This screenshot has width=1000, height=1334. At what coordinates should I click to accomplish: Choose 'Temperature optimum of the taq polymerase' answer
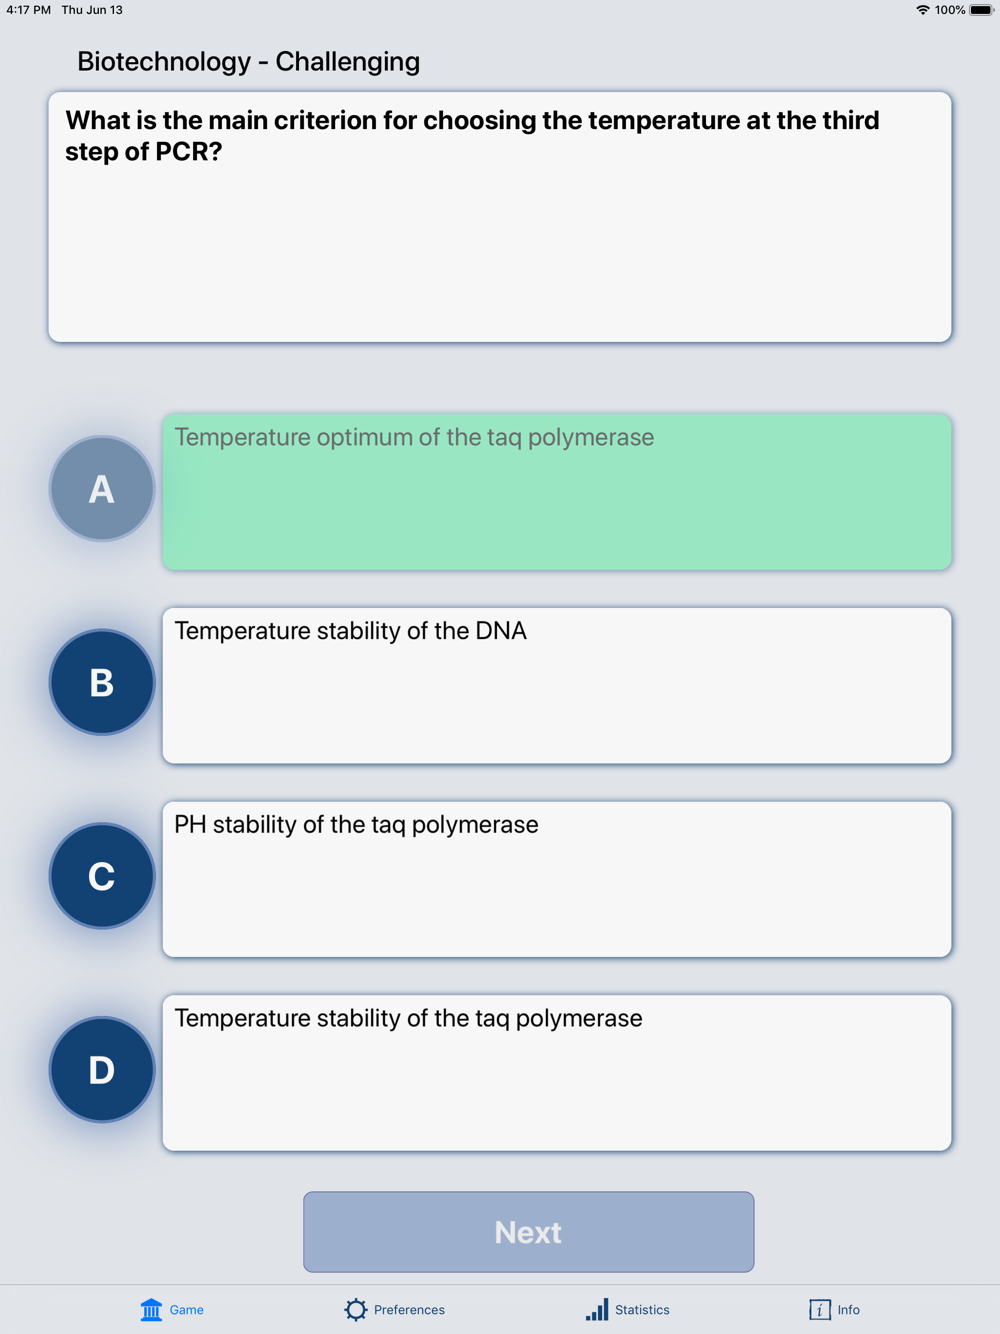tap(557, 492)
